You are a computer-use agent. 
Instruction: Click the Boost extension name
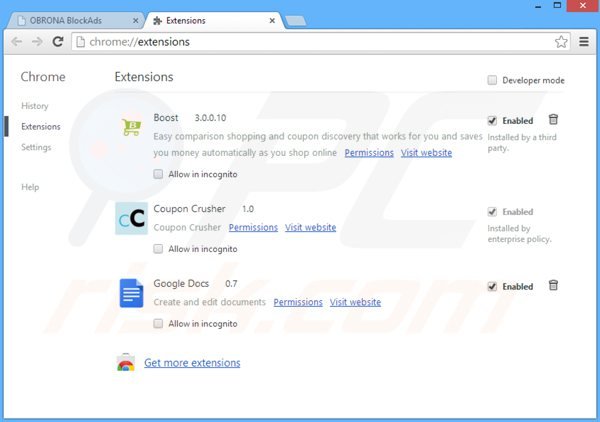coord(166,117)
